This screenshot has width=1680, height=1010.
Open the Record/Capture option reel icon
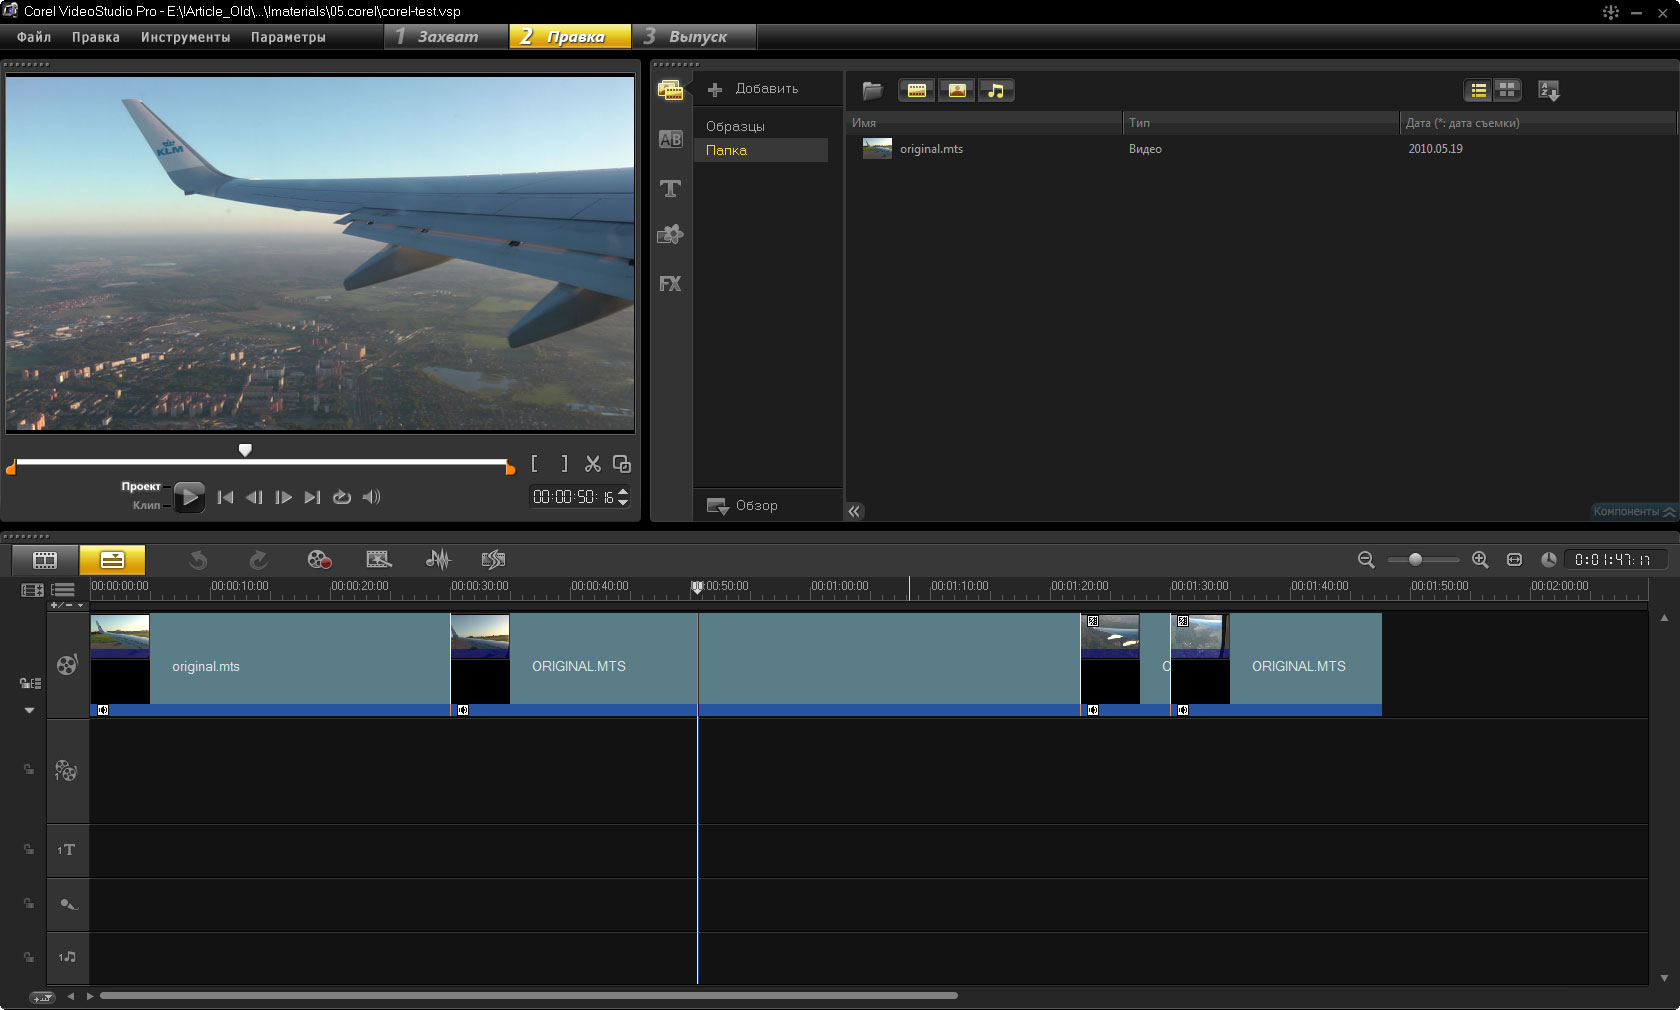point(319,560)
